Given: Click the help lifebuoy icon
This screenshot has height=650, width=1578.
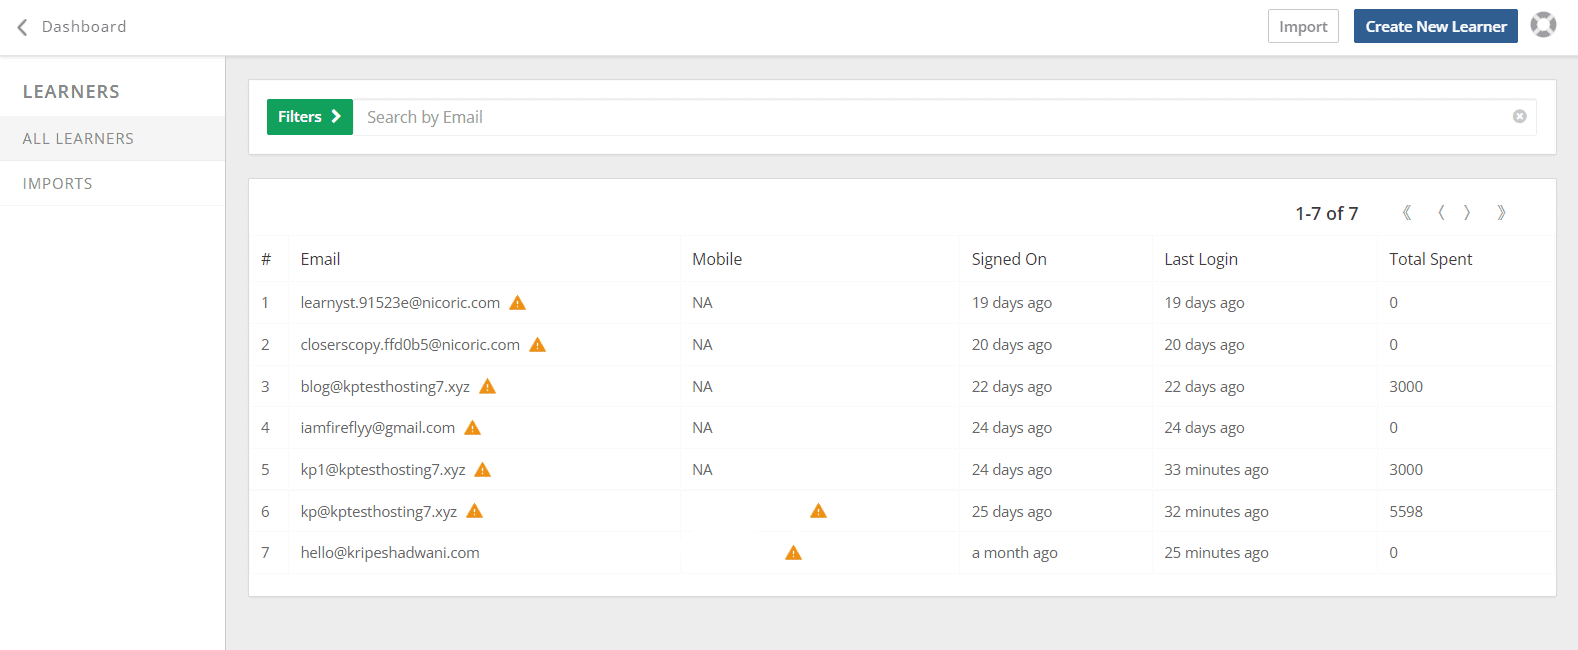Looking at the screenshot, I should click(x=1543, y=25).
